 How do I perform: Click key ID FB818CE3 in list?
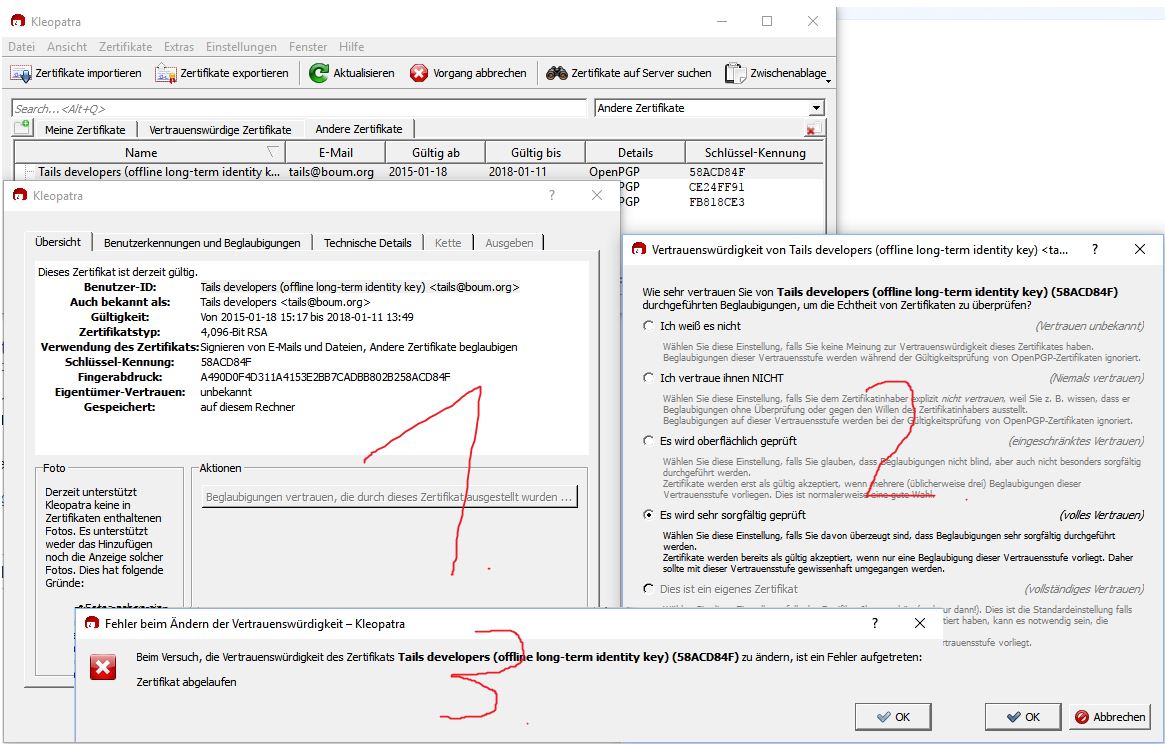pyautogui.click(x=716, y=202)
